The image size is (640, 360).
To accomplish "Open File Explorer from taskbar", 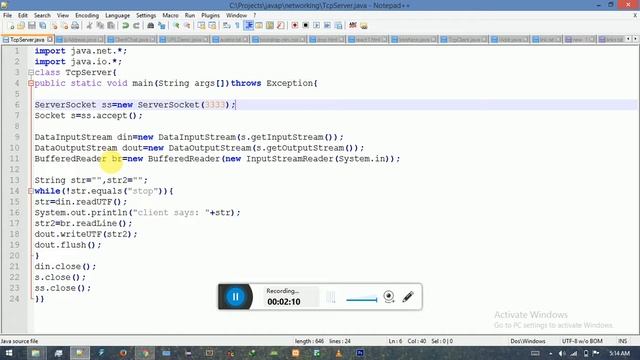I will pos(36,353).
